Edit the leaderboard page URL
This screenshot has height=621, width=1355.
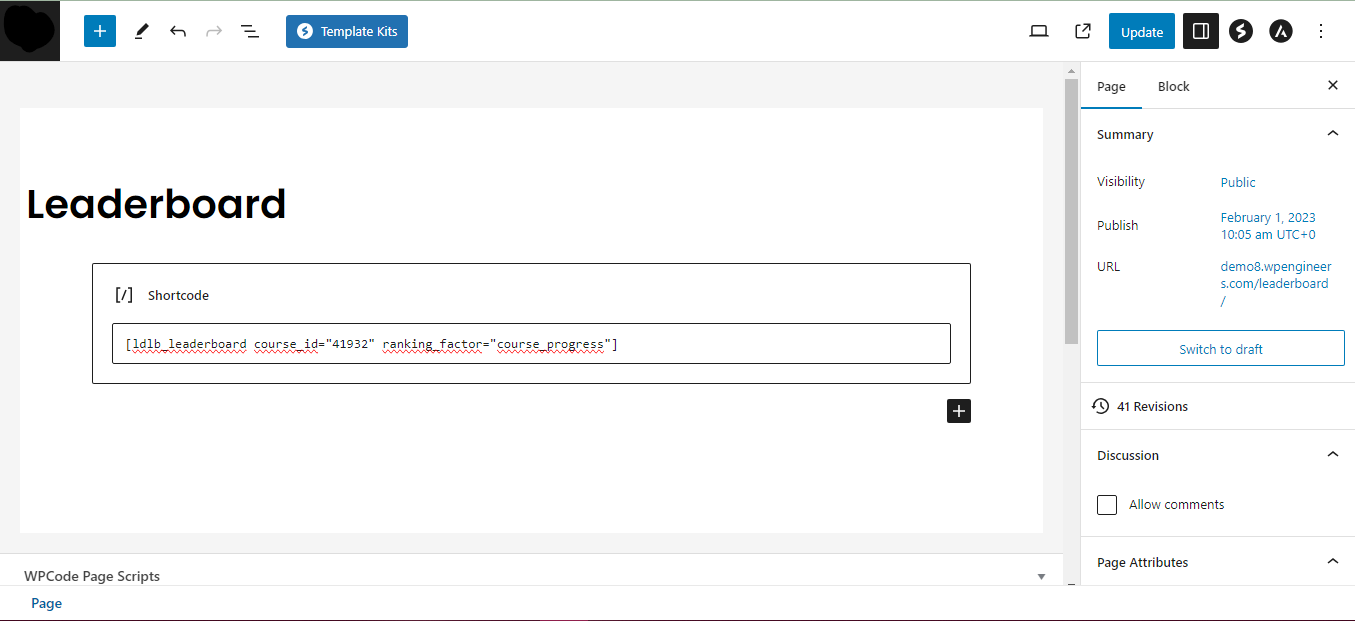click(x=1275, y=283)
